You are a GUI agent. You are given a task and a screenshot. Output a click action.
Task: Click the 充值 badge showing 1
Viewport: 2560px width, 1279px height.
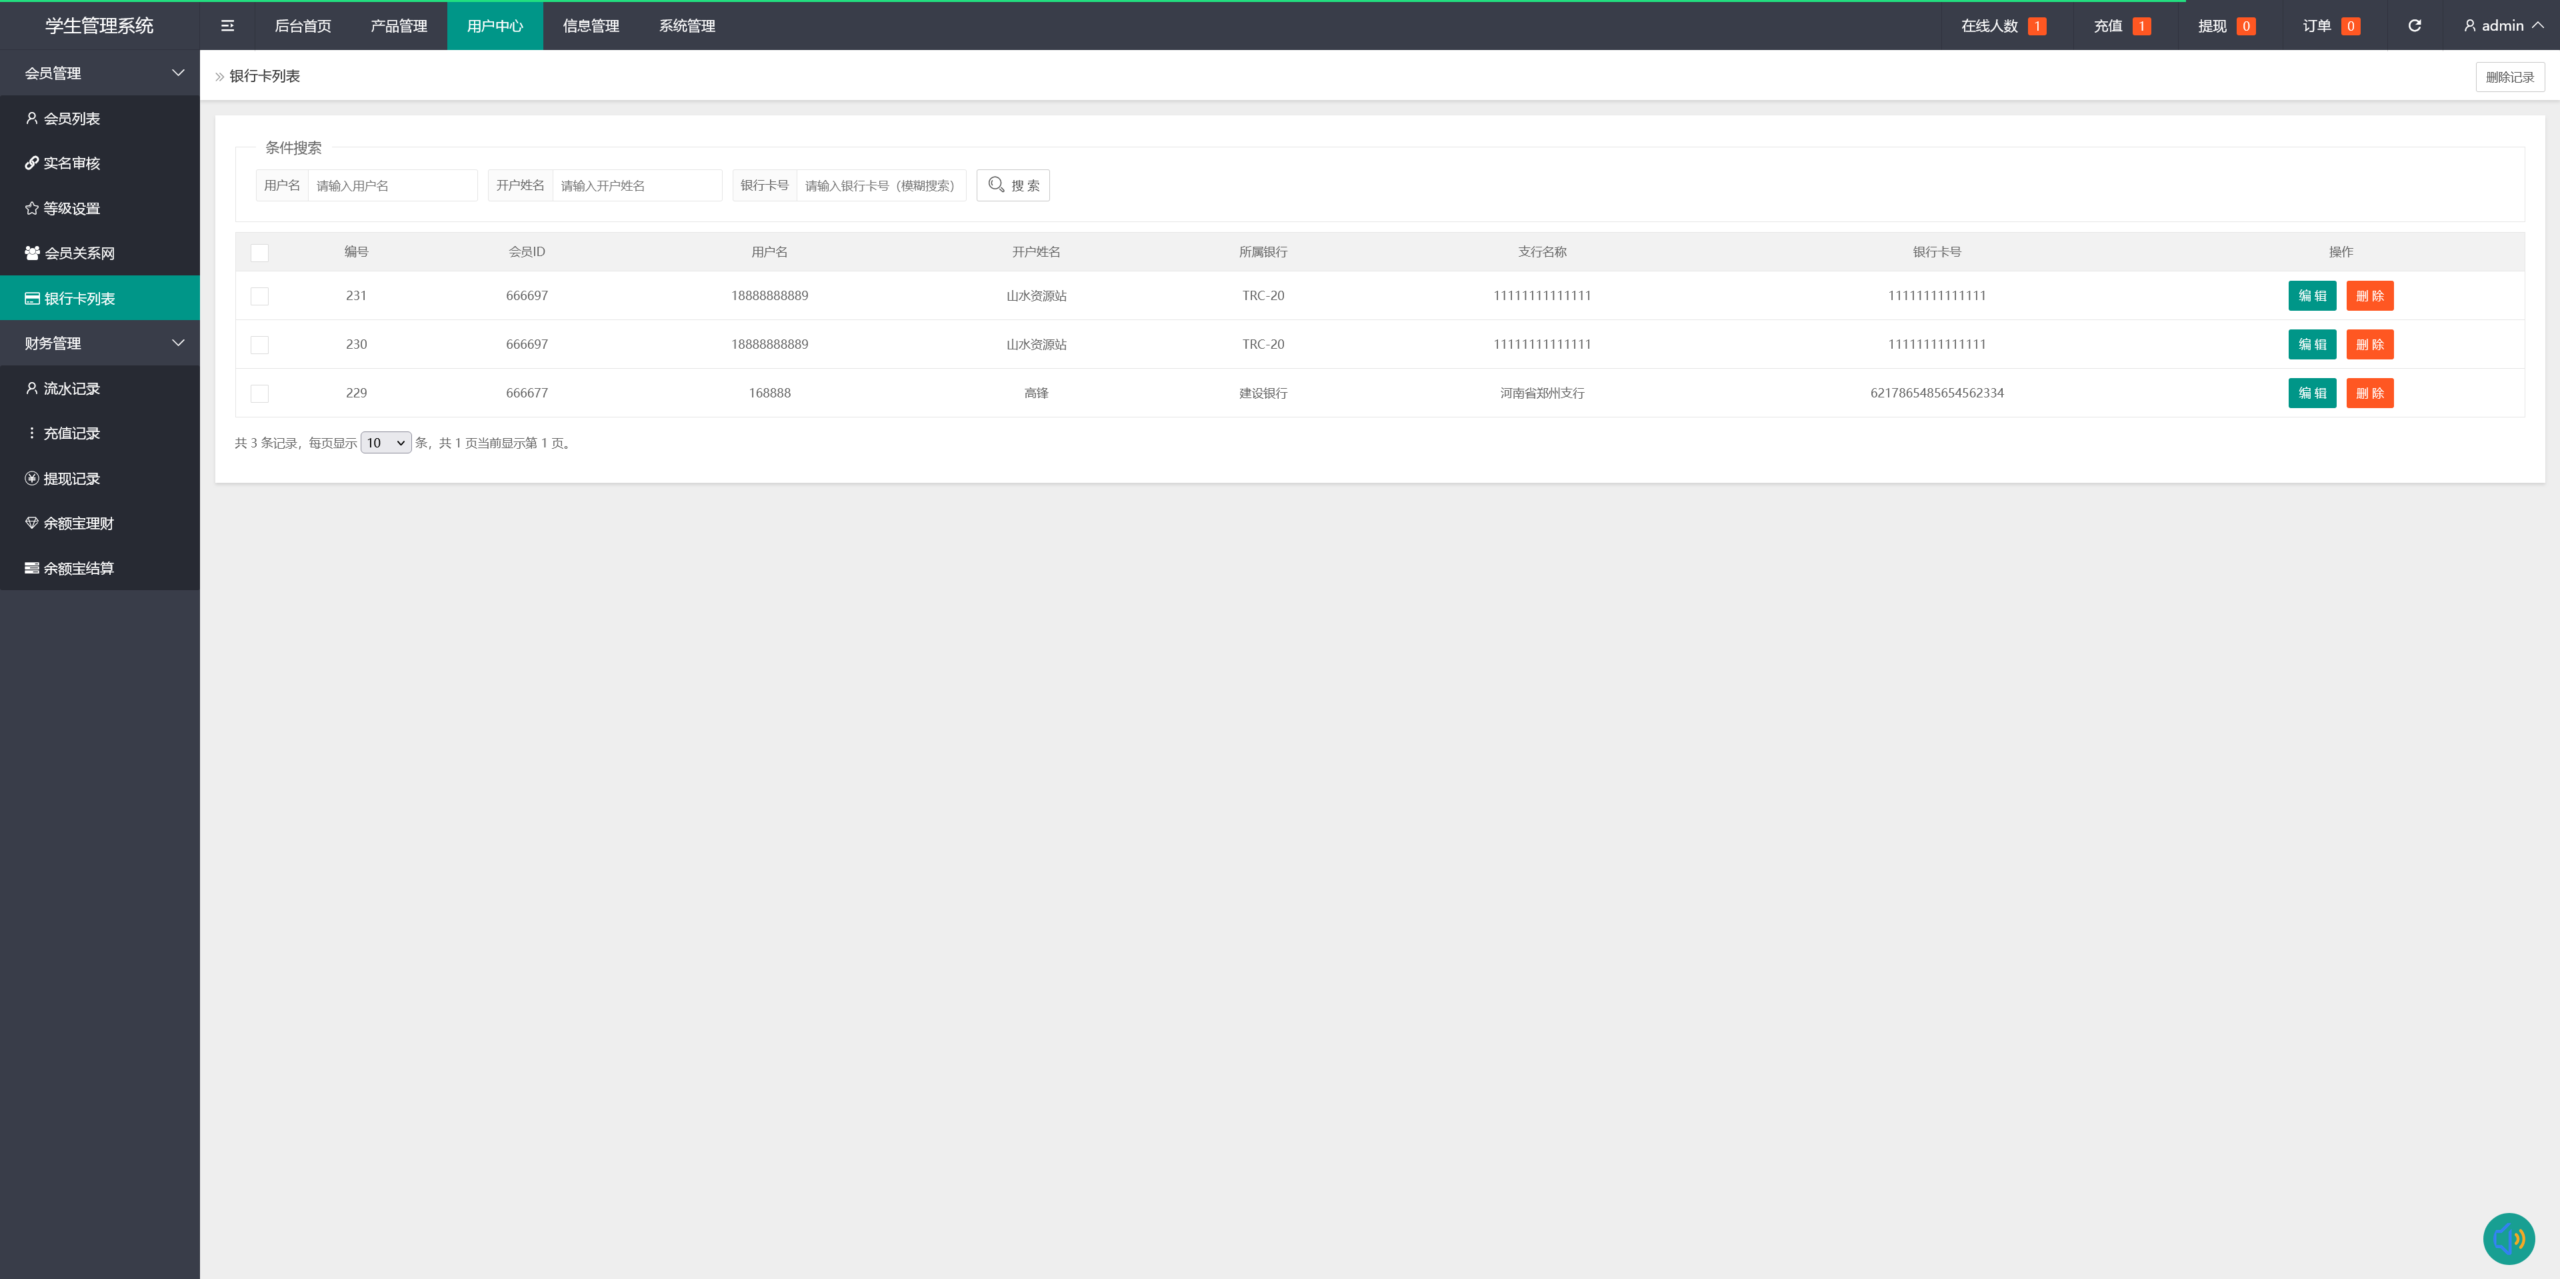click(2142, 26)
